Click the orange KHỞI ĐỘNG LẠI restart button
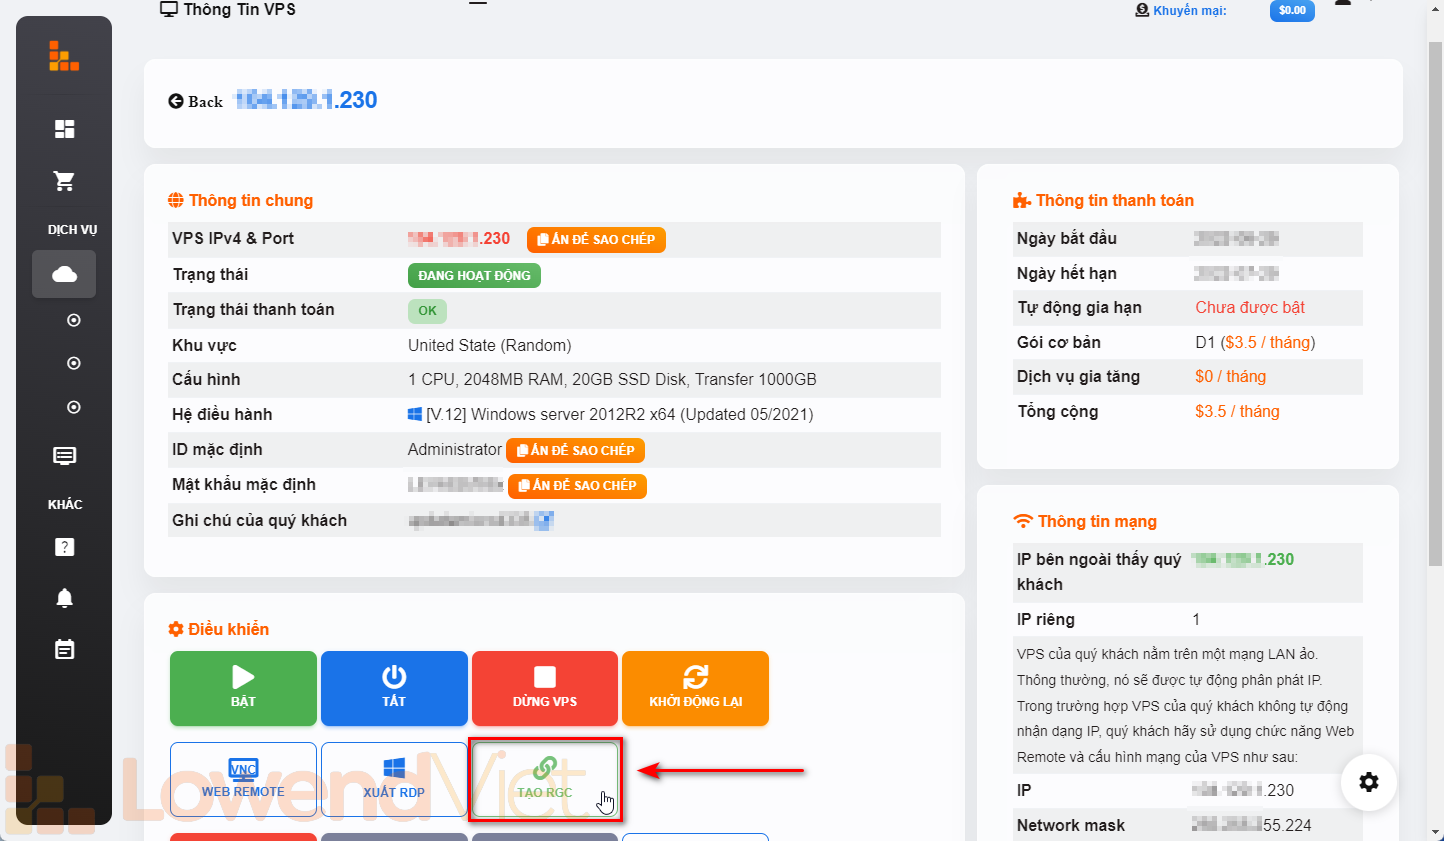Screen dimensions: 1444x841 pos(695,688)
